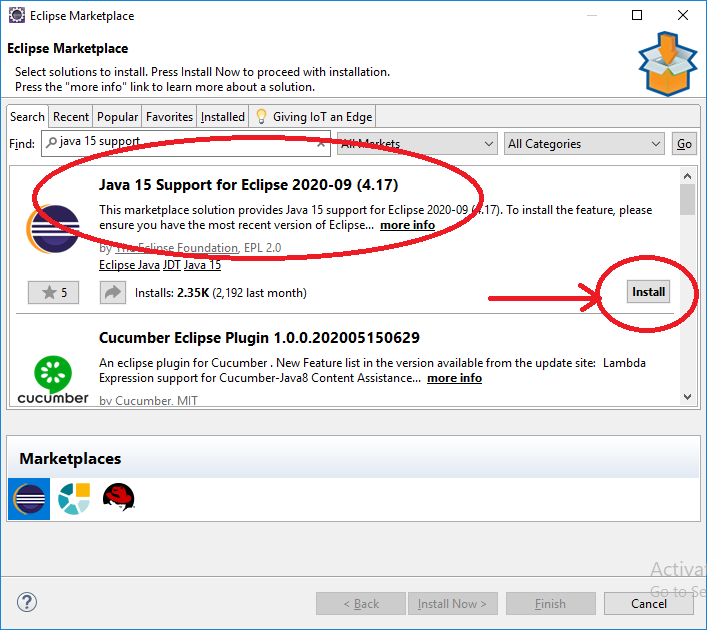Switch to the Installed tab
This screenshot has width=707, height=630.
coord(223,117)
